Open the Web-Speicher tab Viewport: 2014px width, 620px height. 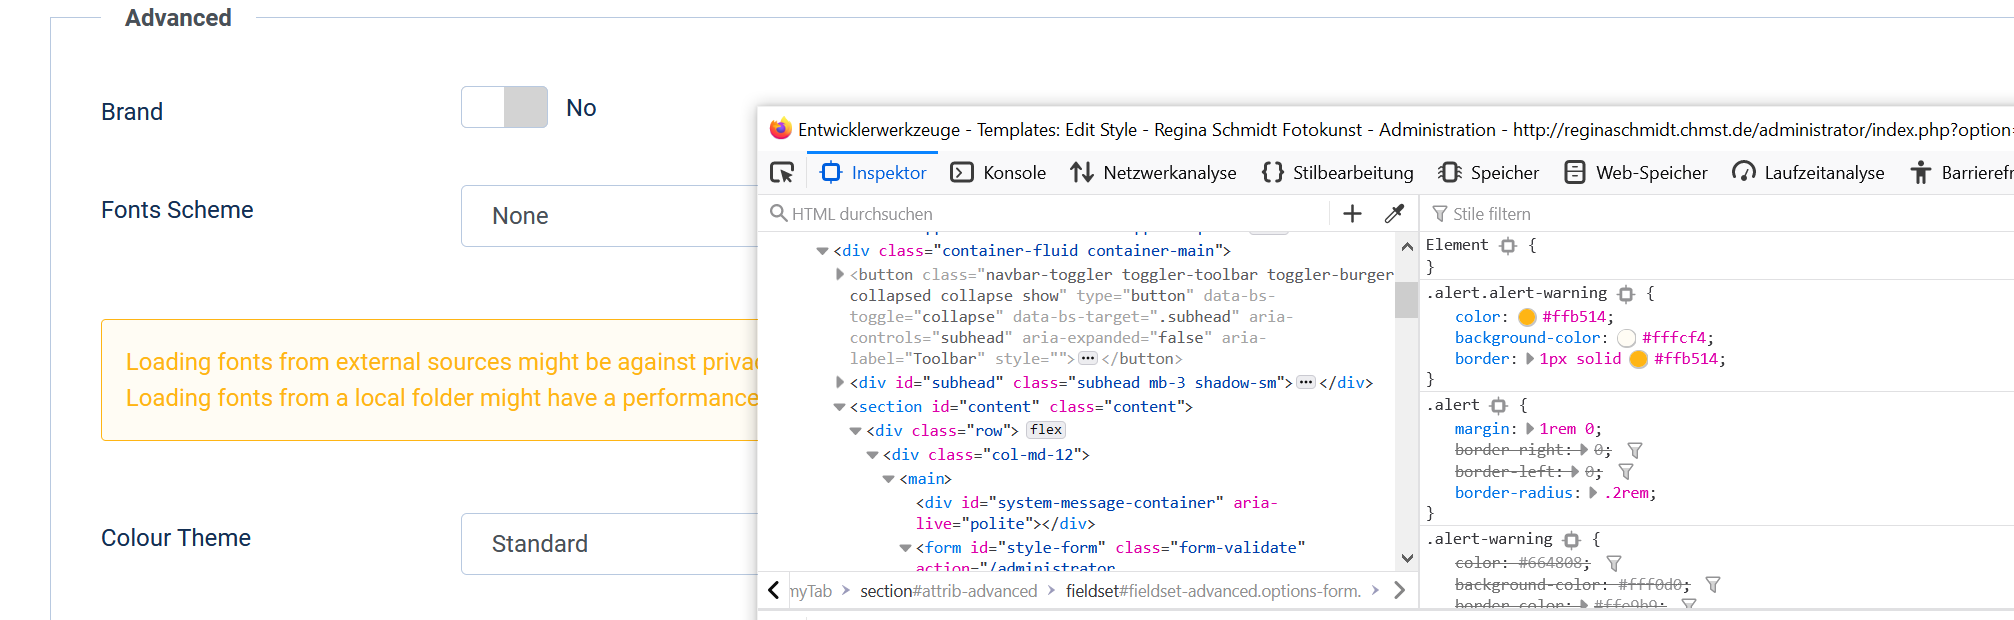[1635, 173]
